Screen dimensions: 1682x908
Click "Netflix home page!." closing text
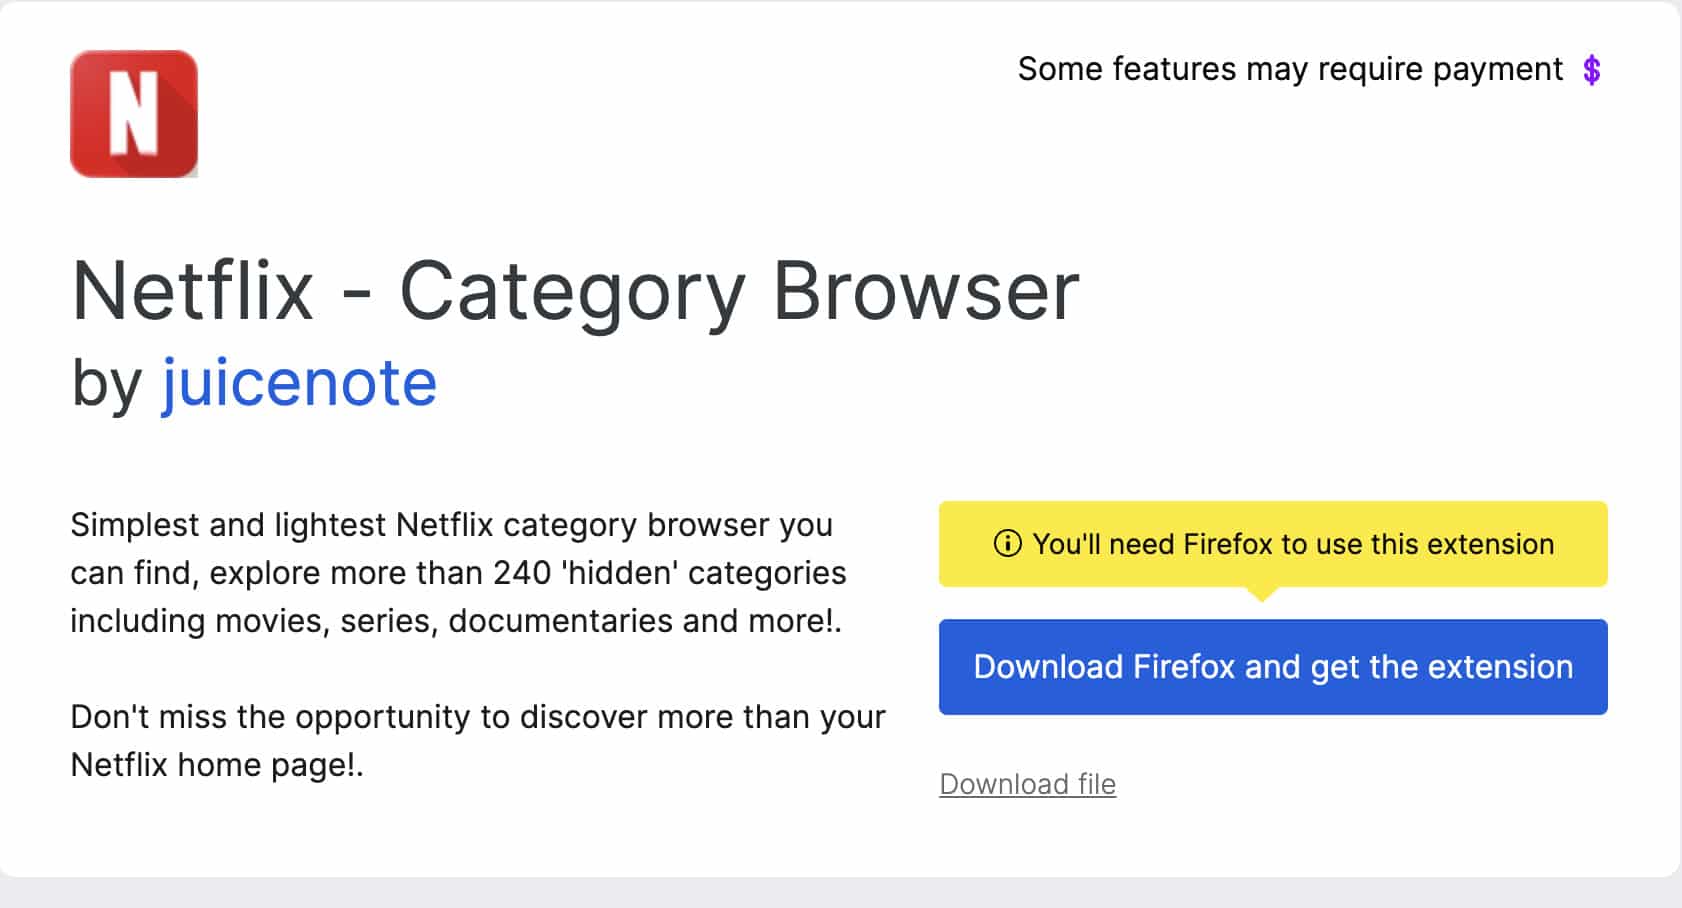(217, 765)
